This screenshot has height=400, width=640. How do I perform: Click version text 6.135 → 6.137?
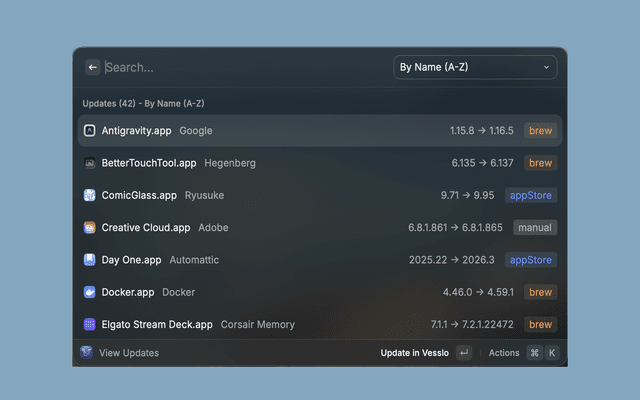click(482, 163)
